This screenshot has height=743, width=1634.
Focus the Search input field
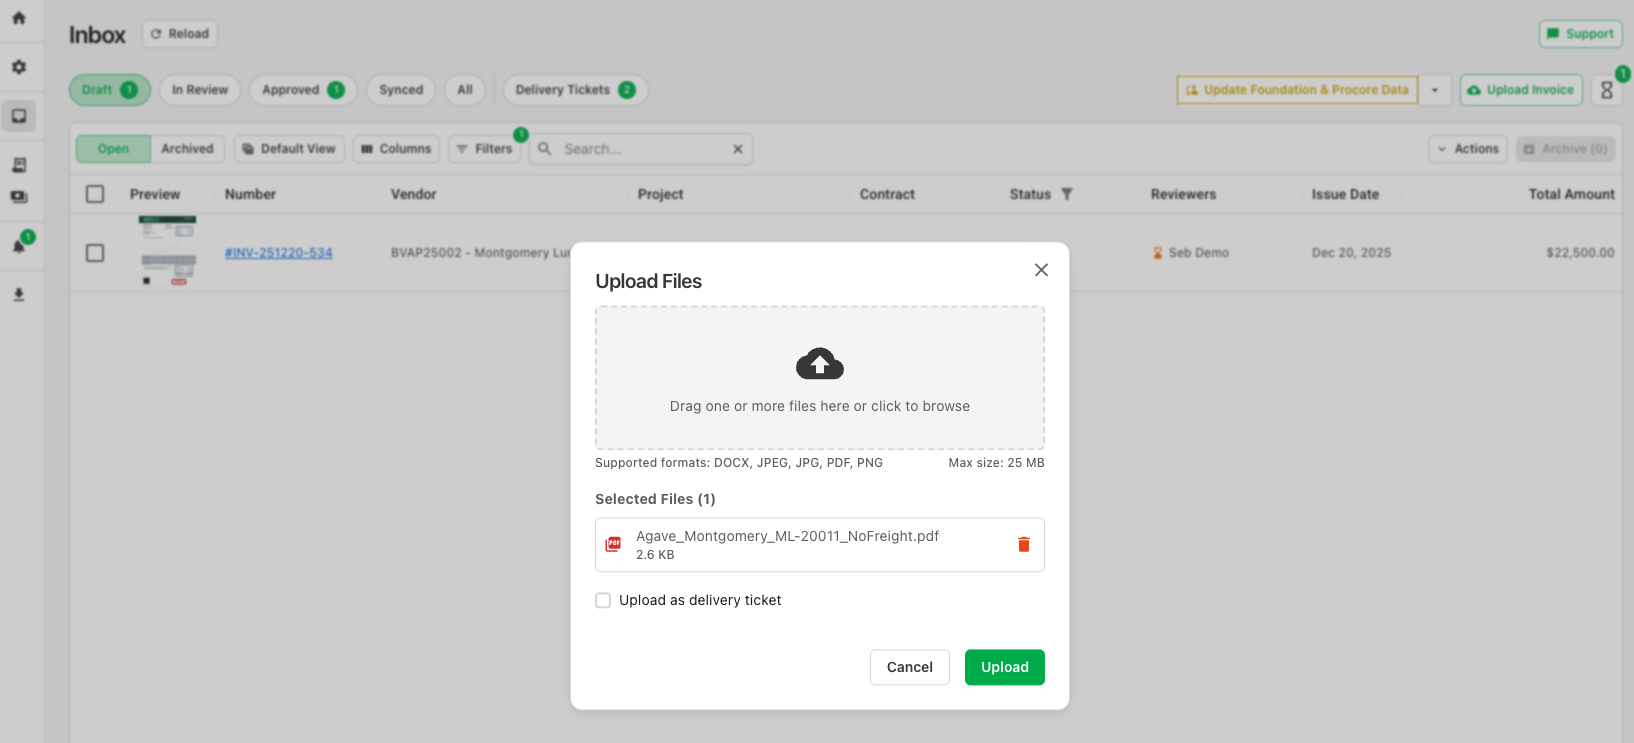tap(641, 149)
